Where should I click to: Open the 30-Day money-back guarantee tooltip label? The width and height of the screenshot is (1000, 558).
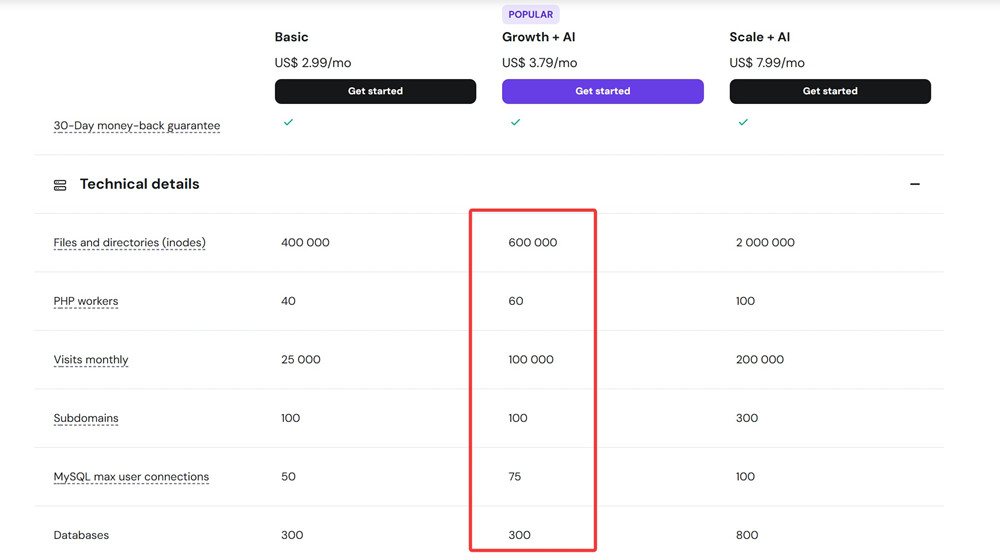point(136,126)
